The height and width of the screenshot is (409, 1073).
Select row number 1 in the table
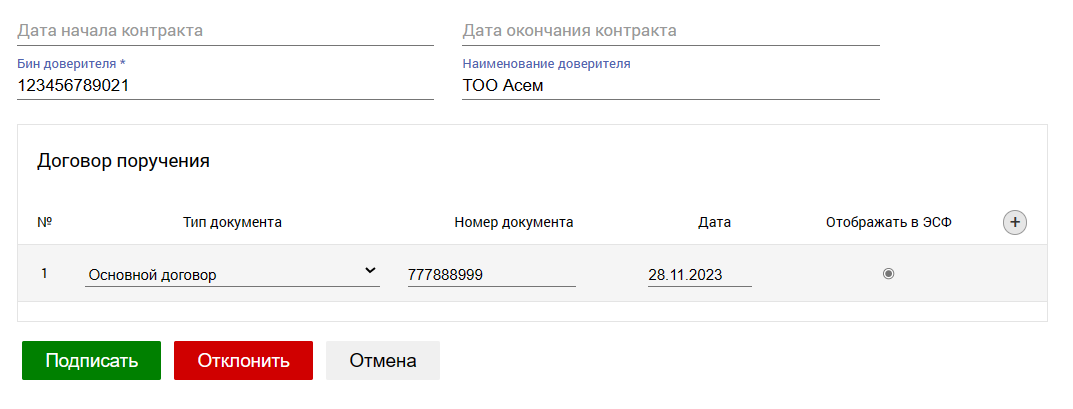44,274
